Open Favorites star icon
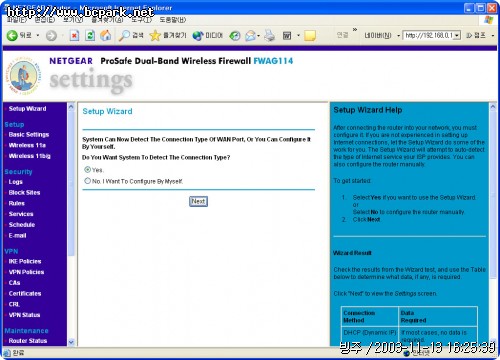 click(155, 35)
